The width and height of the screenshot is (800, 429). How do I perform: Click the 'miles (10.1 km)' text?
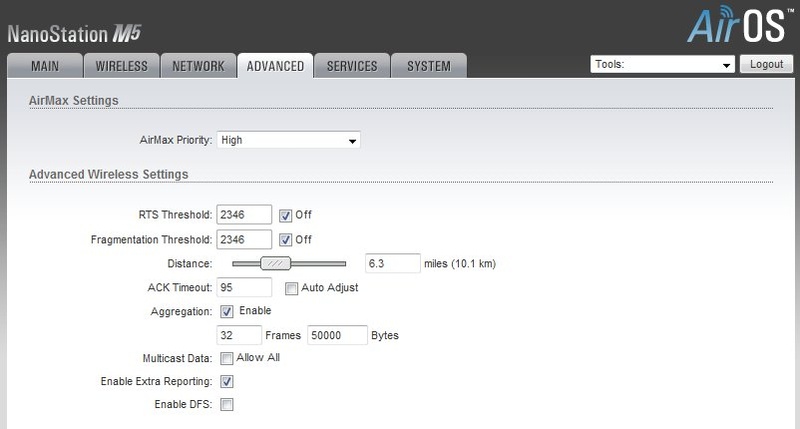point(460,264)
